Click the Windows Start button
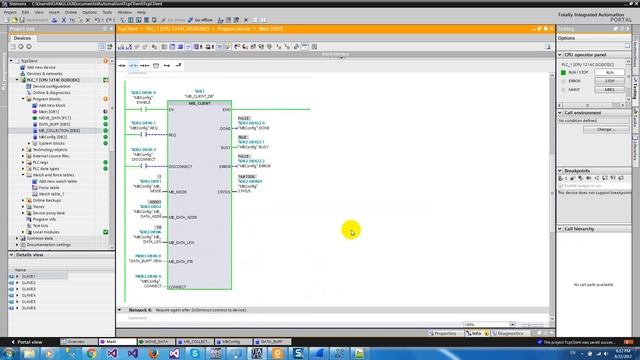Viewport: 640px width, 360px height. (9, 353)
